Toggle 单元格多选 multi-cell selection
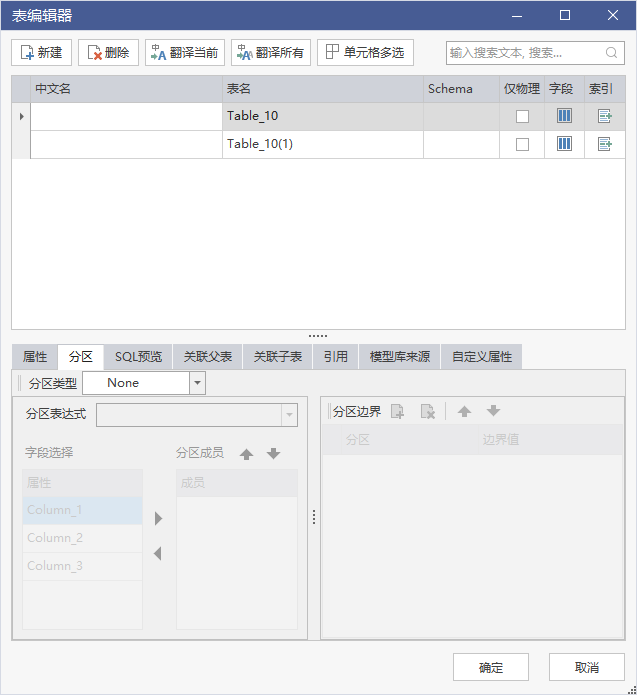The height and width of the screenshot is (695, 637). coord(365,53)
